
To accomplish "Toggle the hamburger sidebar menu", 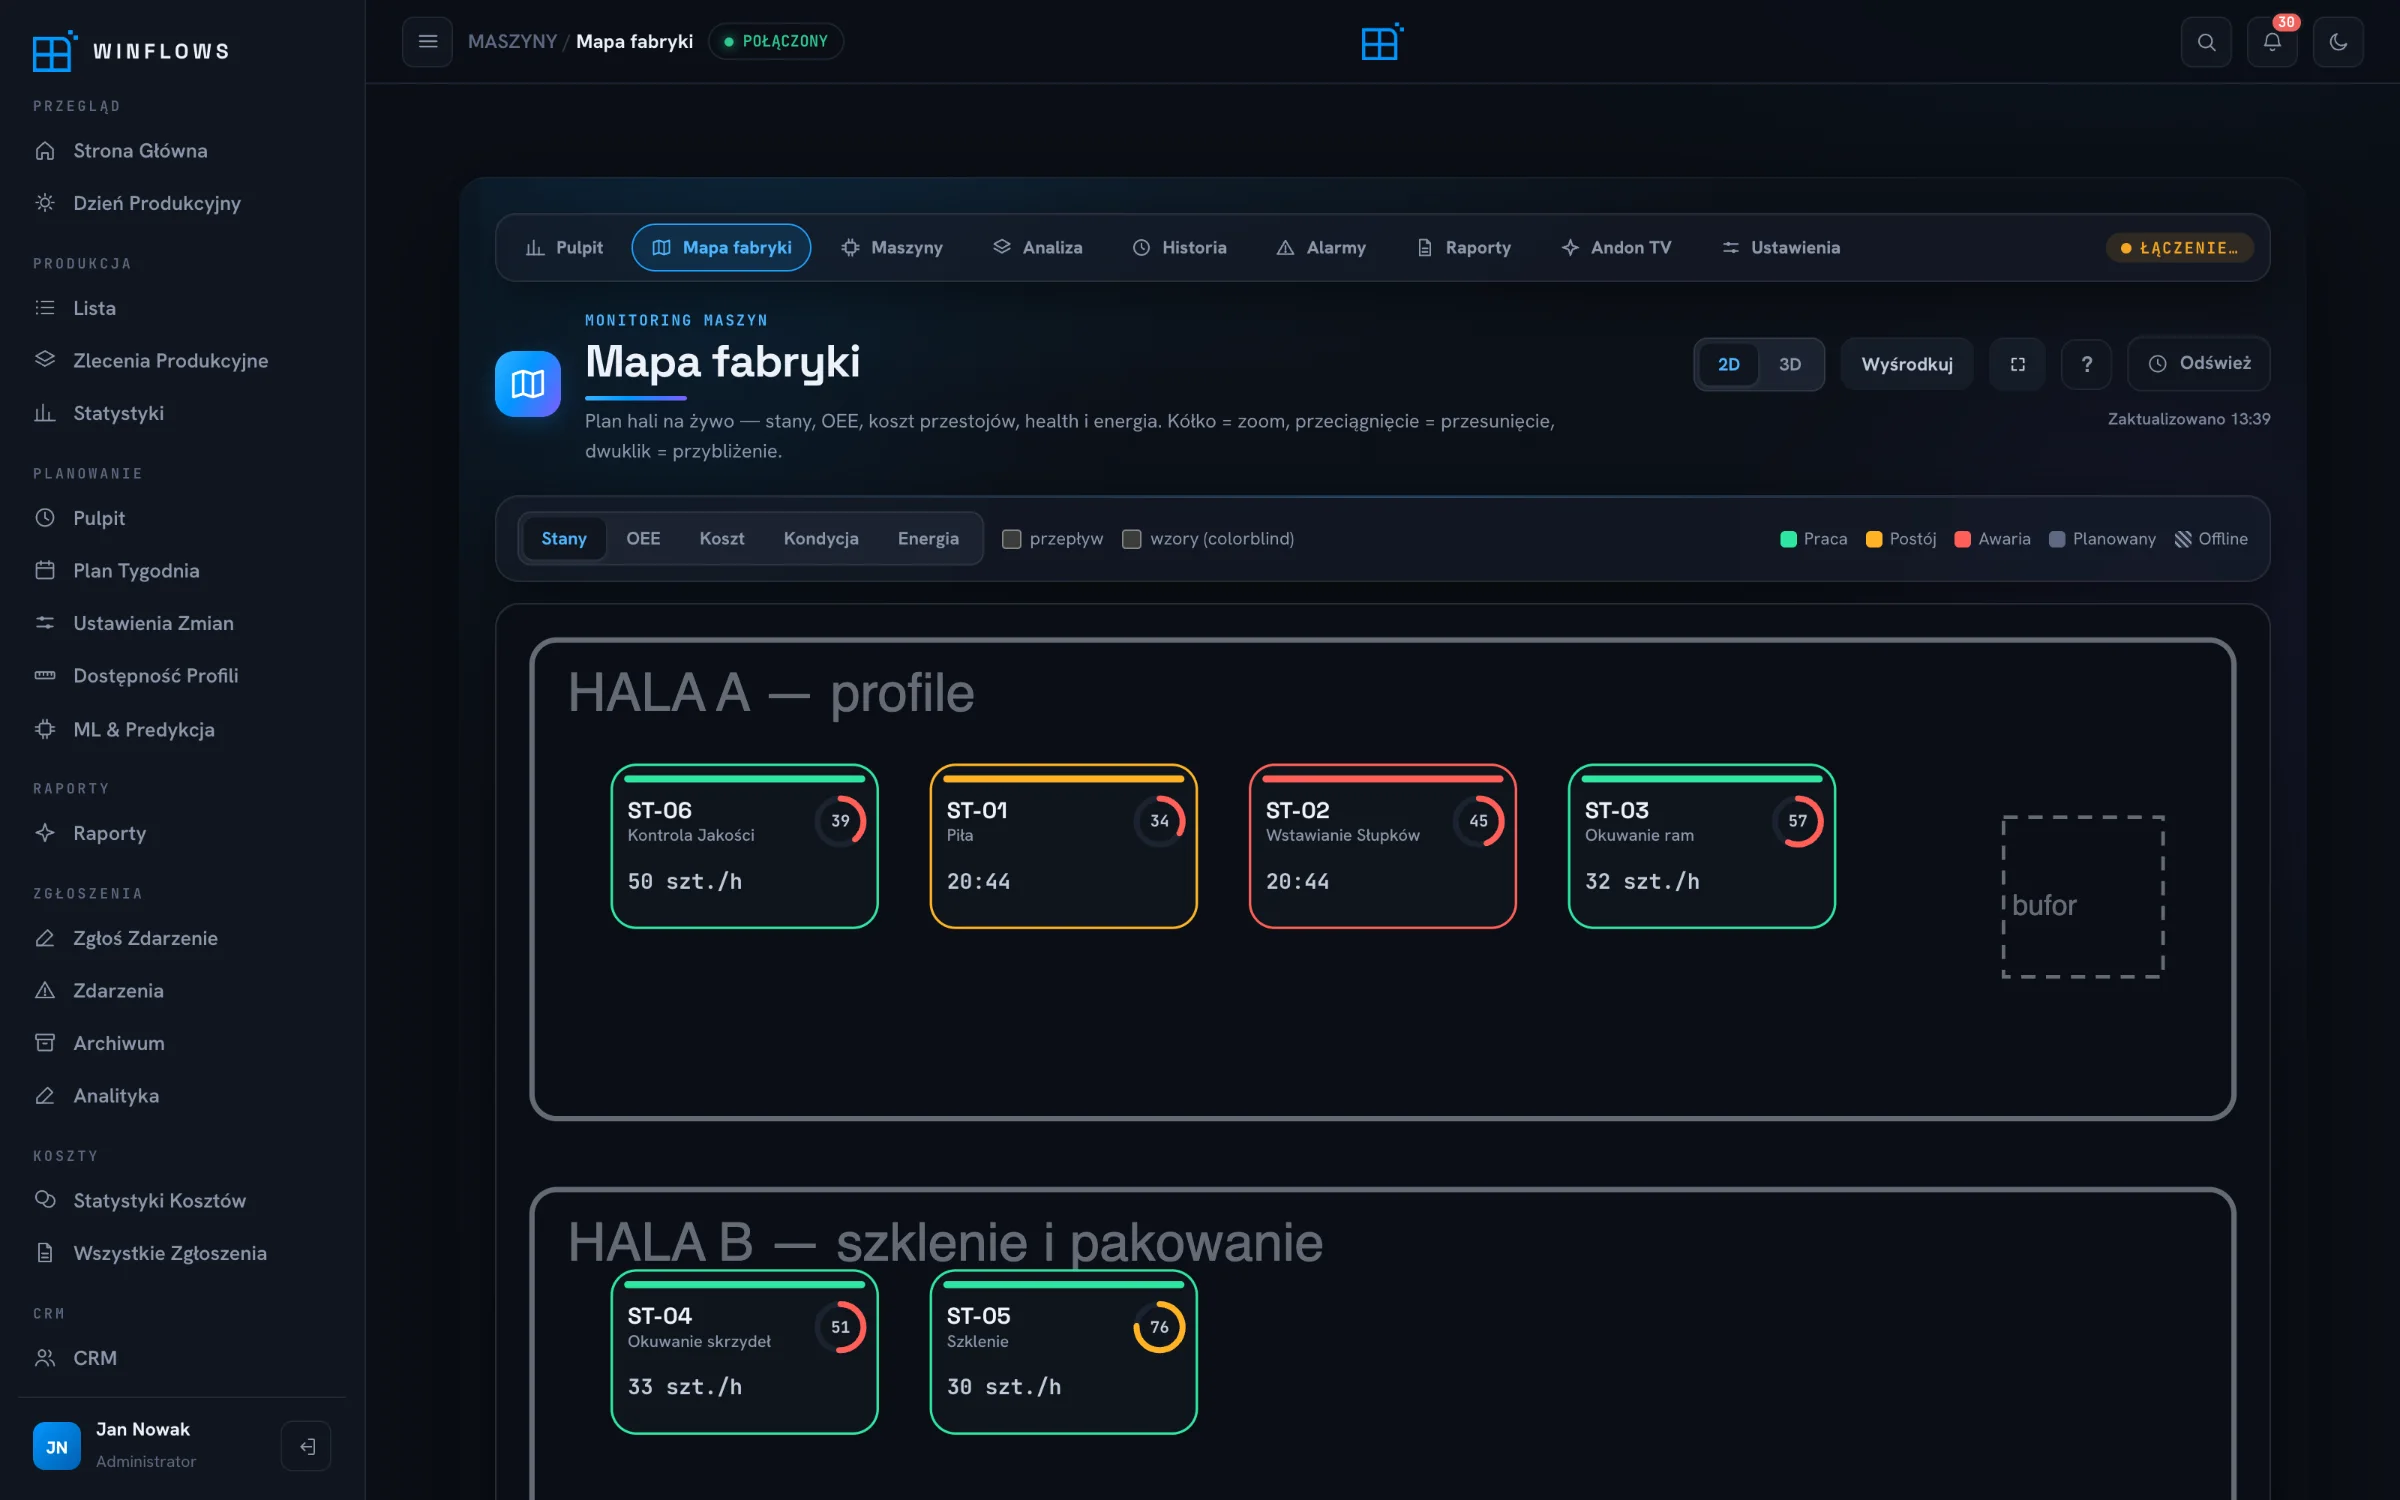I will coord(427,41).
